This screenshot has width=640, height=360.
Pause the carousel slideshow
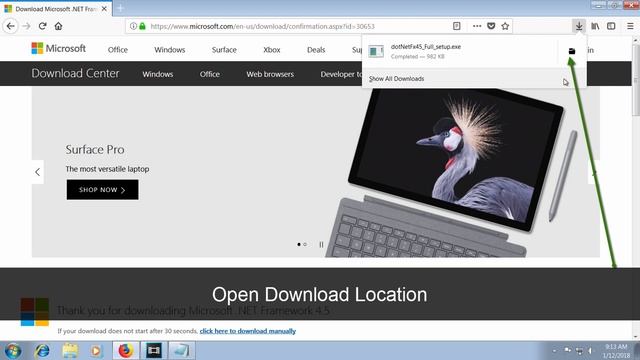click(x=321, y=244)
